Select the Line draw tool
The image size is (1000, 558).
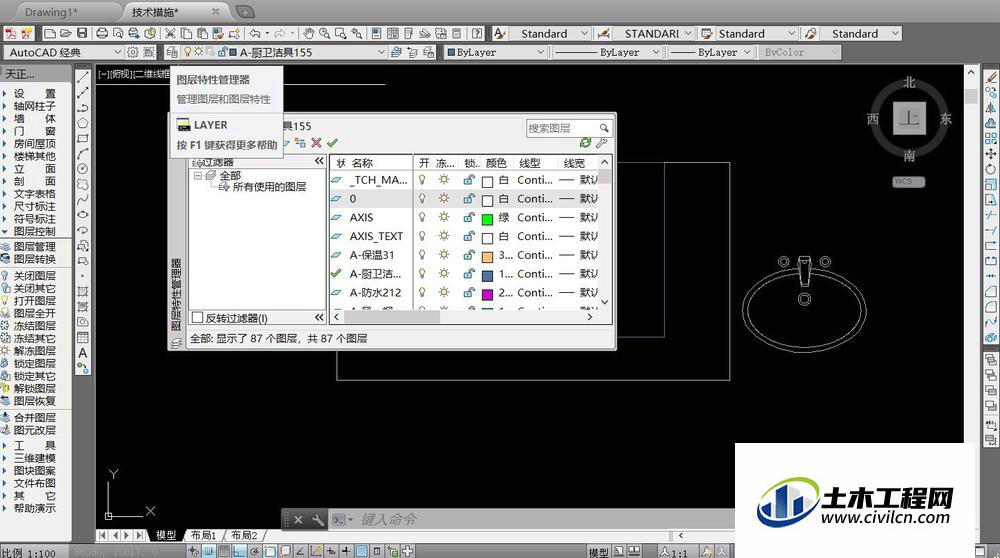click(82, 77)
